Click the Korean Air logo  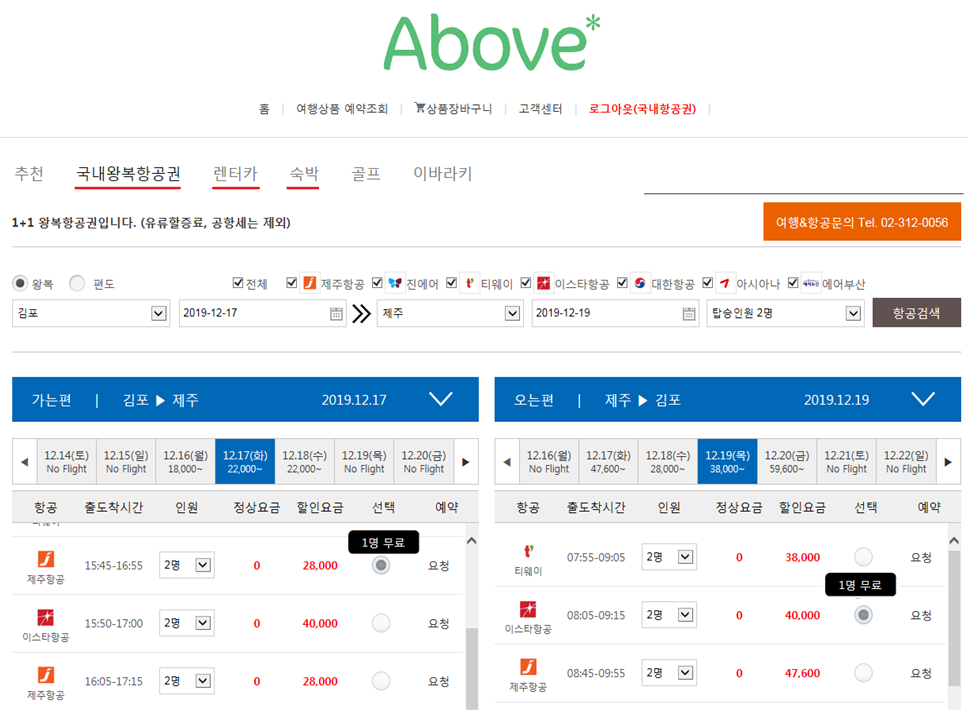click(640, 283)
